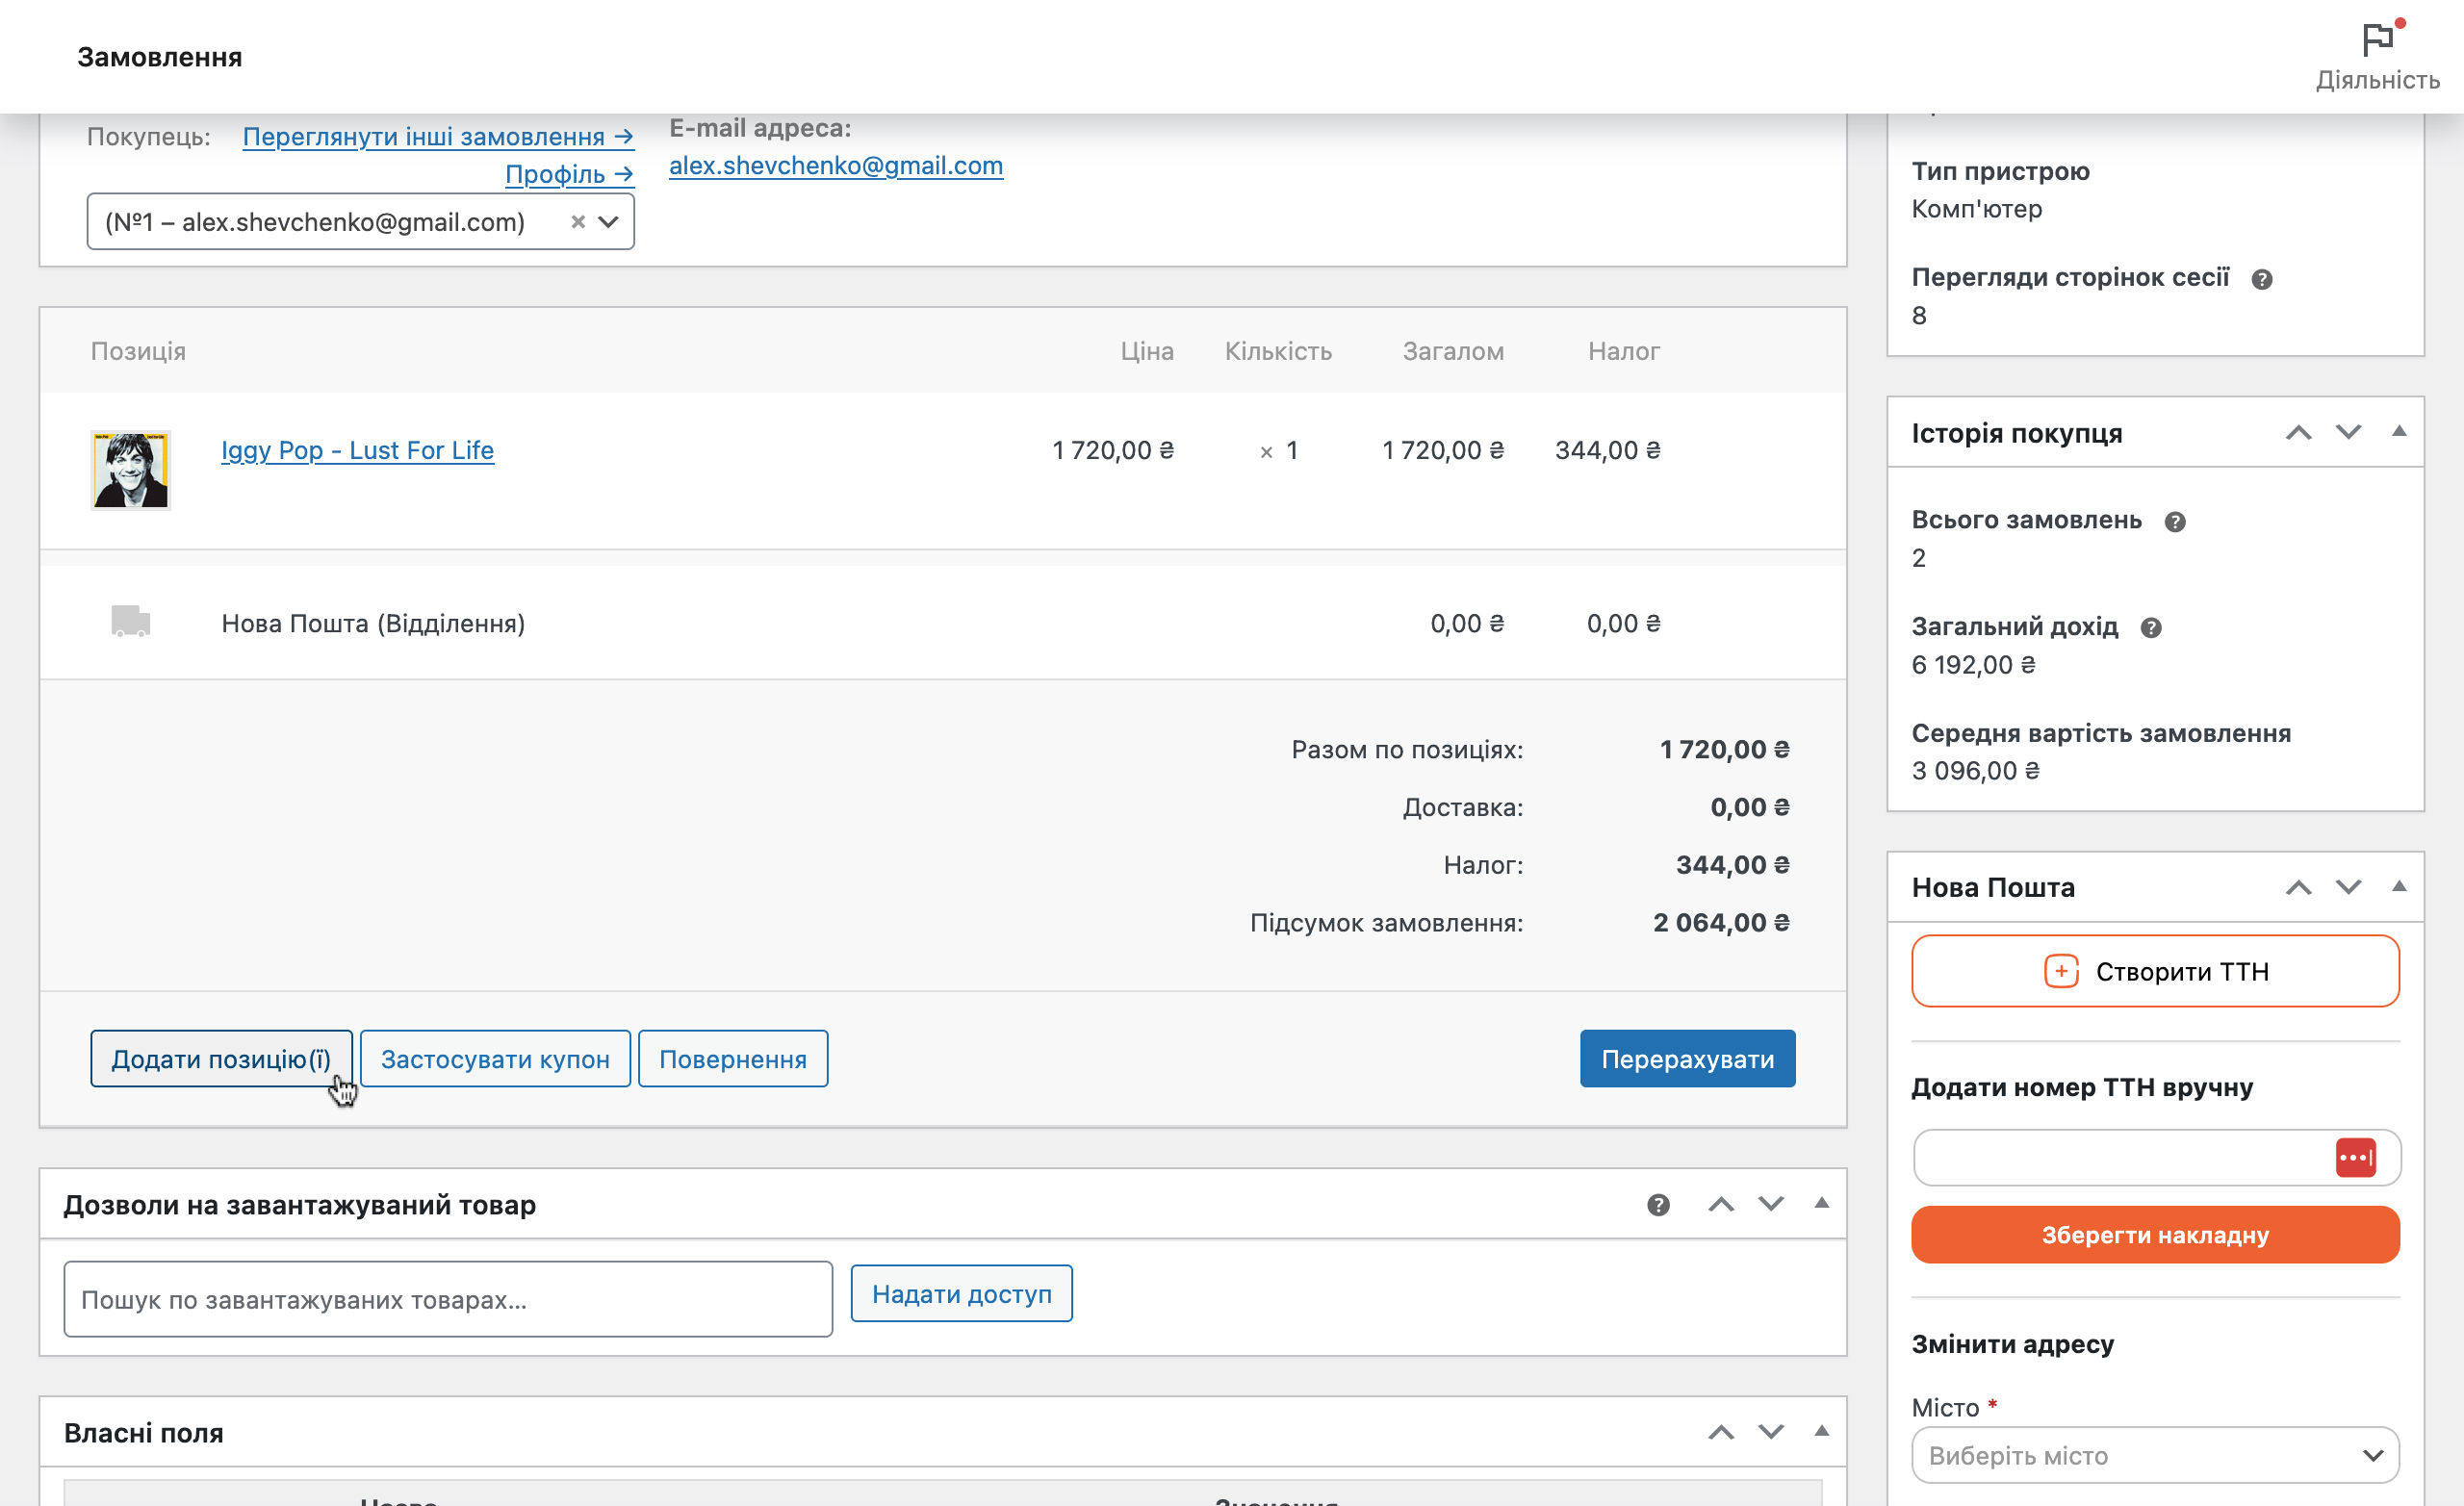Viewport: 2464px width, 1506px height.
Task: Open customer Профіль link
Action: pyautogui.click(x=569, y=174)
